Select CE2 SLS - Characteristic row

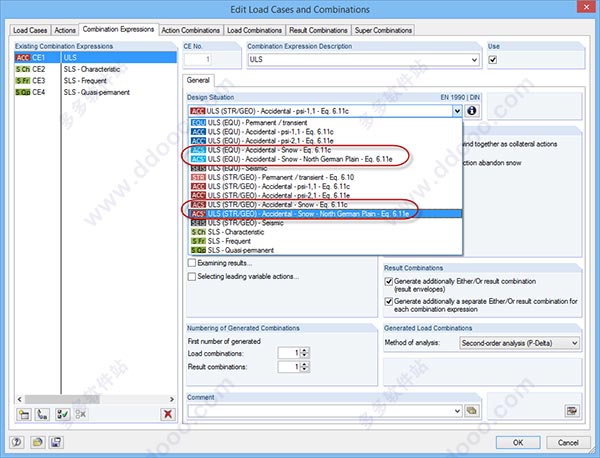click(x=96, y=69)
